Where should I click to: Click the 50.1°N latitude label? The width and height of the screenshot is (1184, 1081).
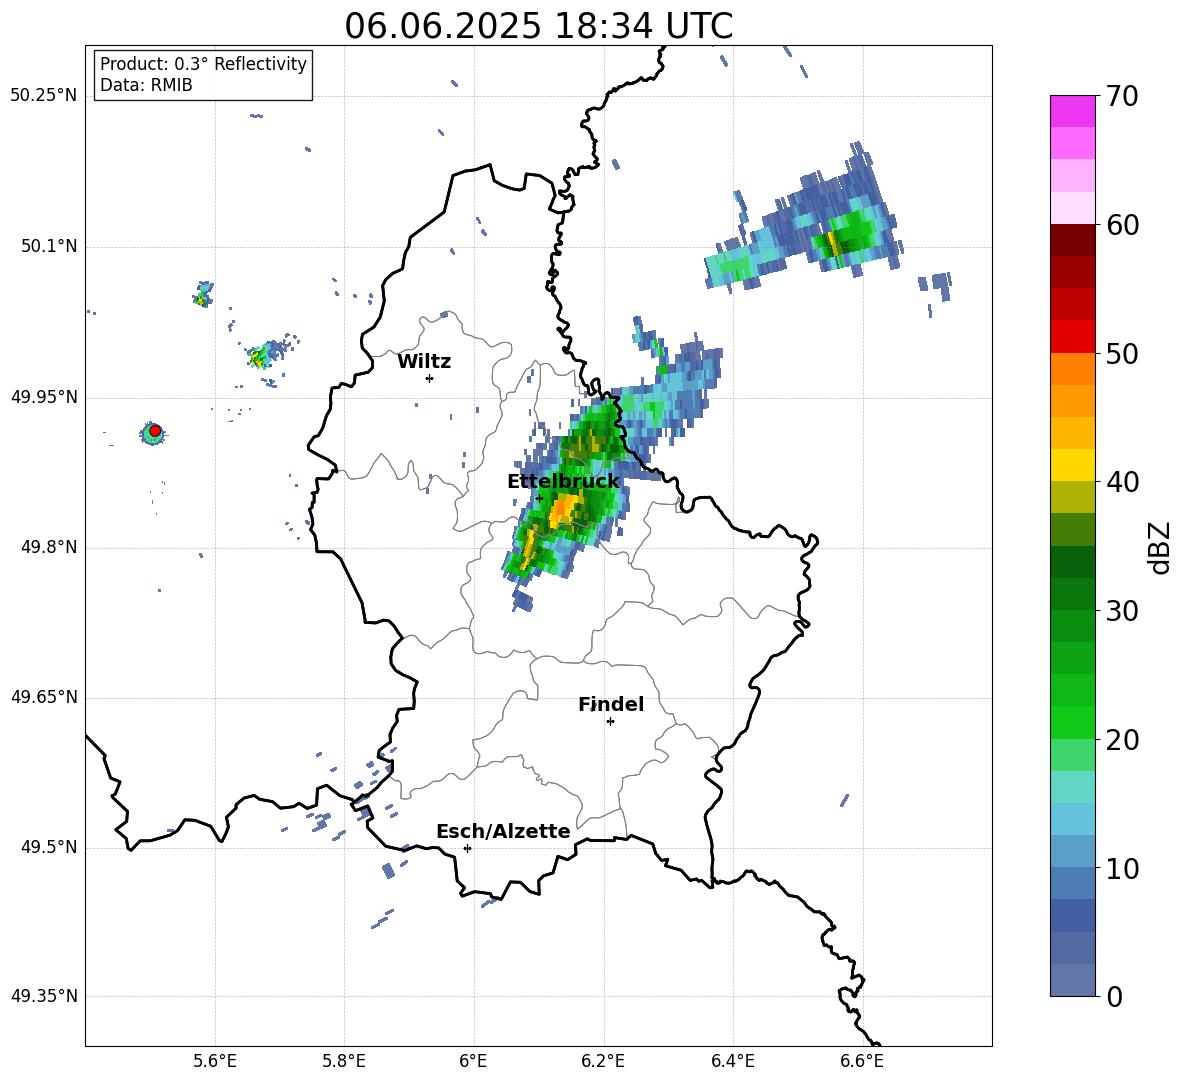(x=49, y=247)
